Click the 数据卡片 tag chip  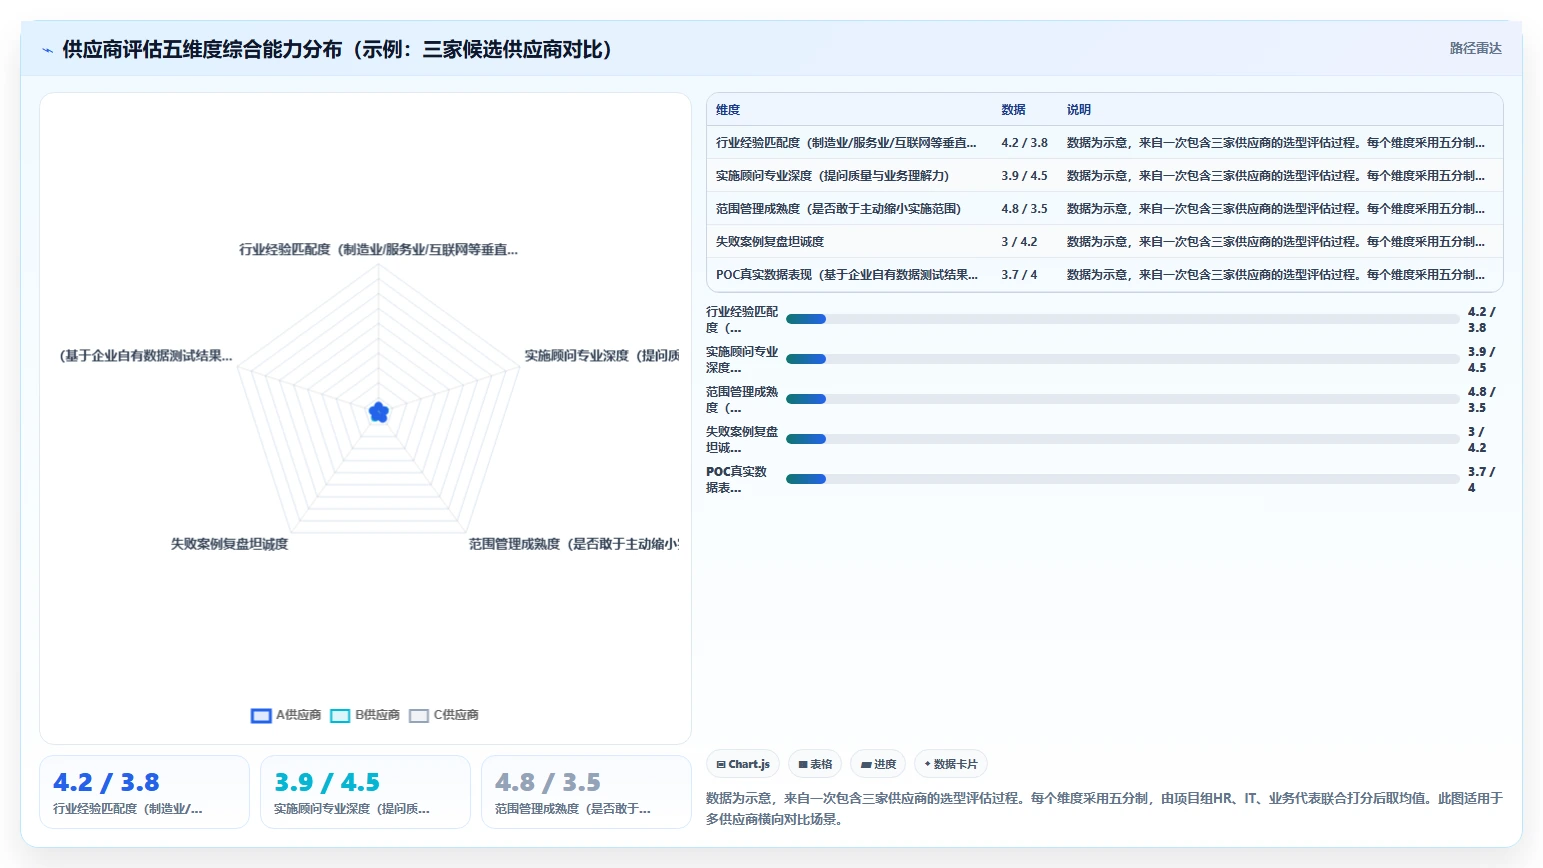[951, 764]
